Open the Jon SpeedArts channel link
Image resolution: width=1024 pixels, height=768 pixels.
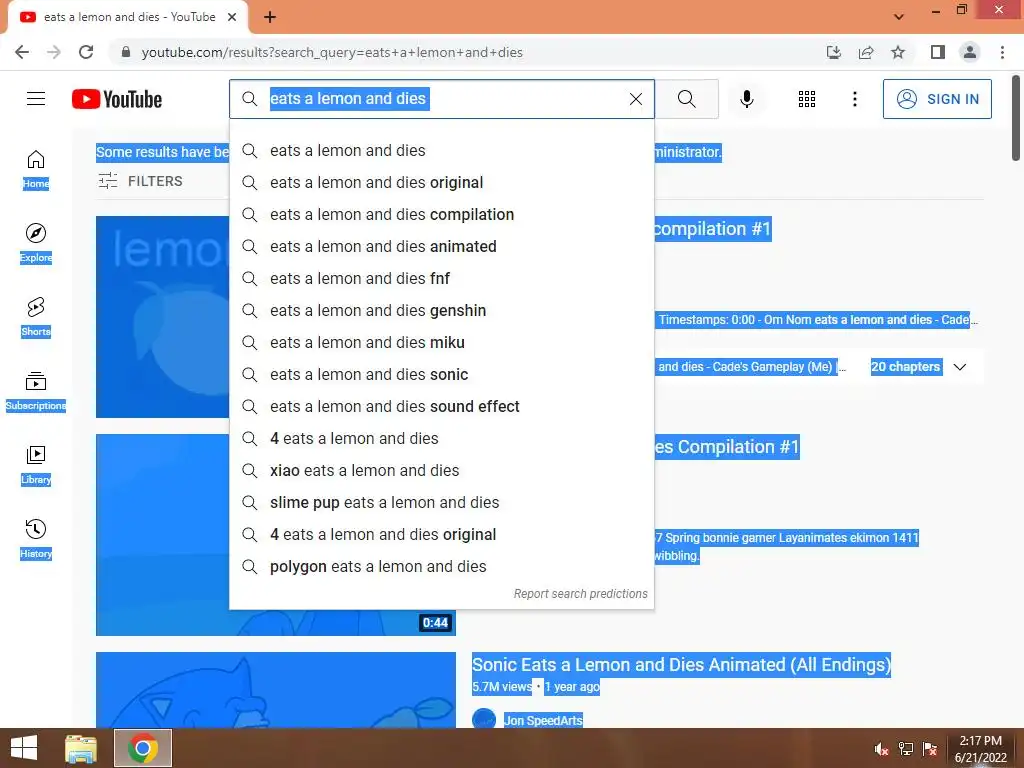tap(543, 720)
